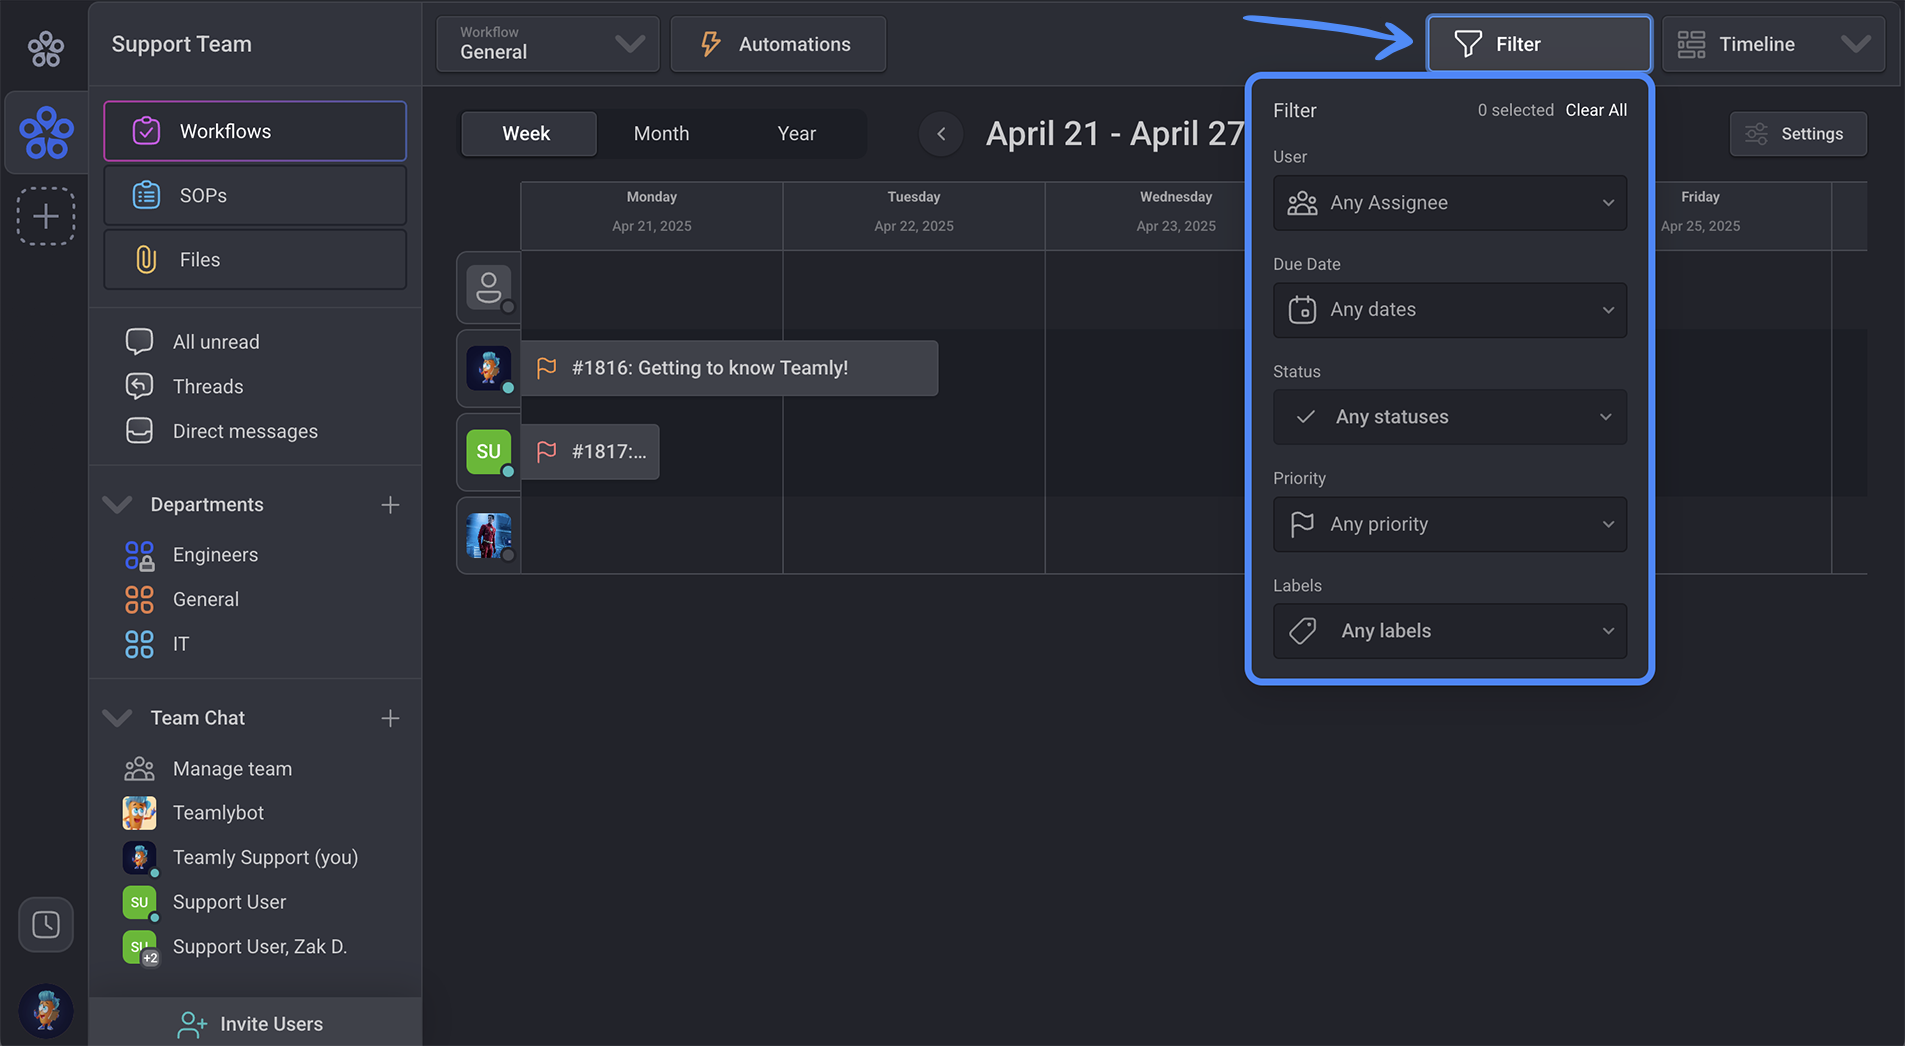Click the orange flag on task #1816
Image resolution: width=1905 pixels, height=1046 pixels.
point(546,368)
